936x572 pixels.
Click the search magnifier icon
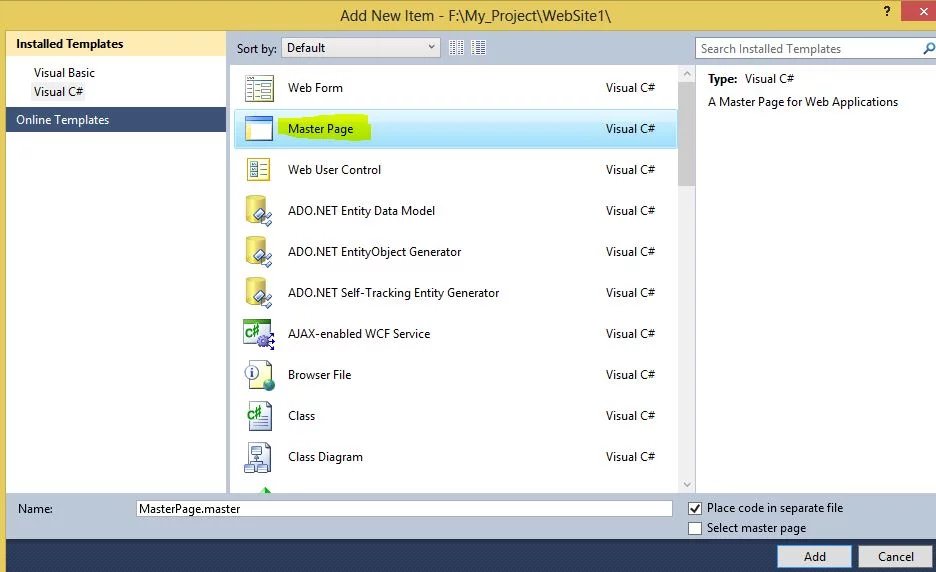[928, 48]
